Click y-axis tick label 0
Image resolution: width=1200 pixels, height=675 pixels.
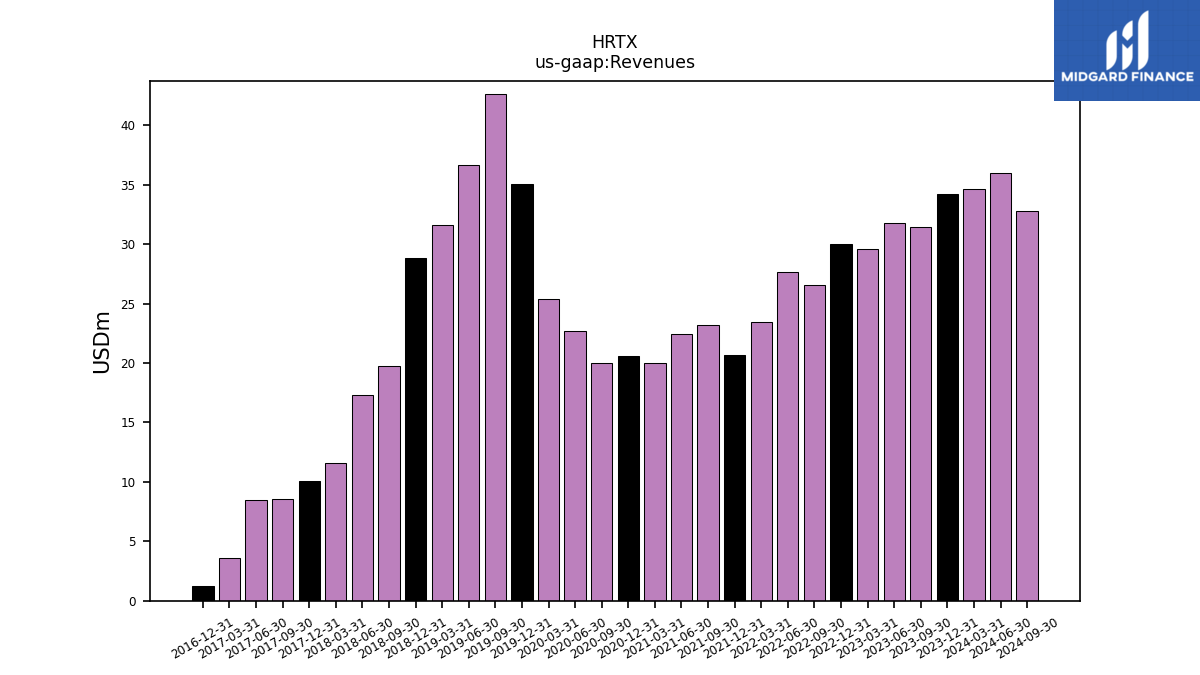[133, 602]
